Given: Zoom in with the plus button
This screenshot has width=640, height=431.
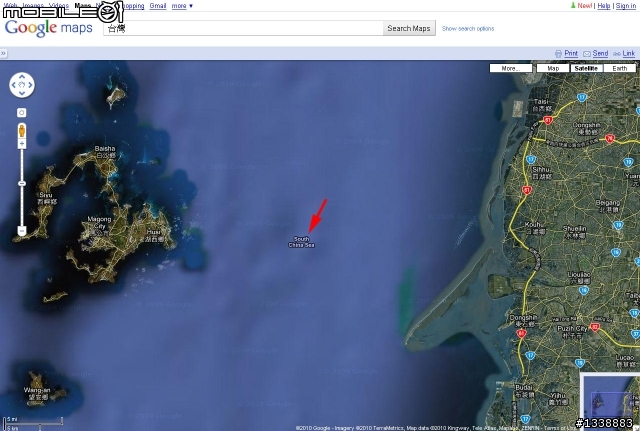Looking at the screenshot, I should 22,144.
